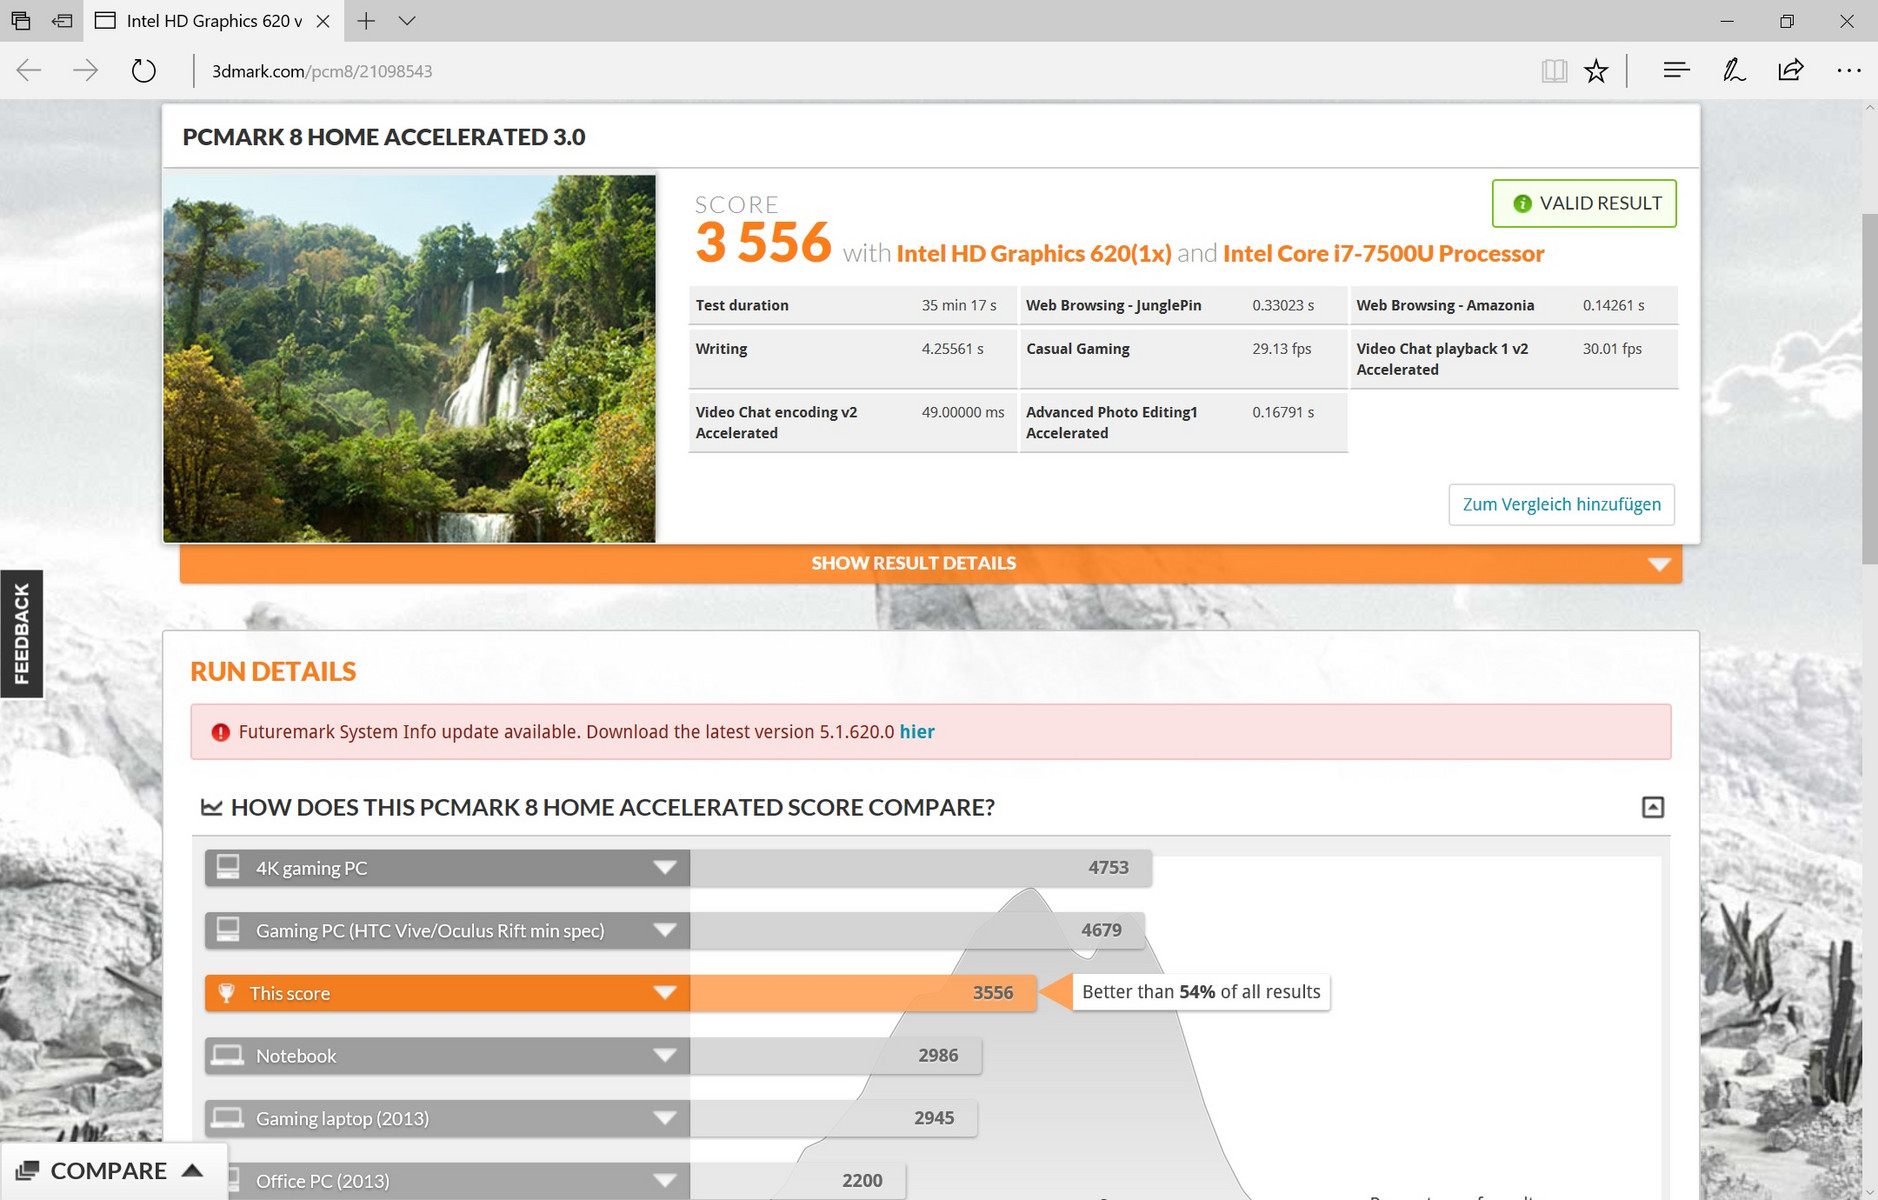The width and height of the screenshot is (1878, 1200).
Task: Click Advanced Photo Editing1 Accelerated label
Action: click(x=1111, y=422)
